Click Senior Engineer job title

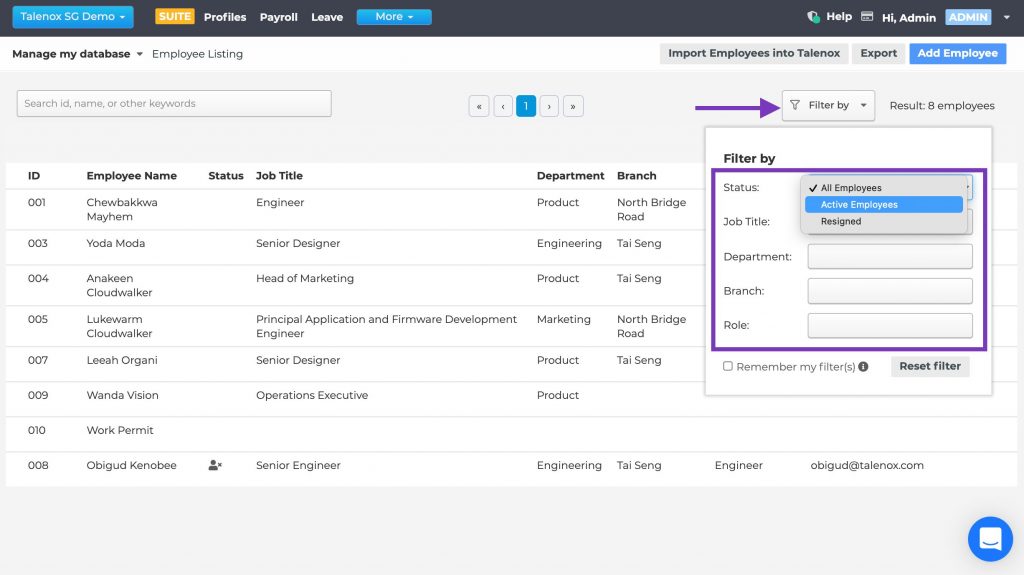click(298, 465)
